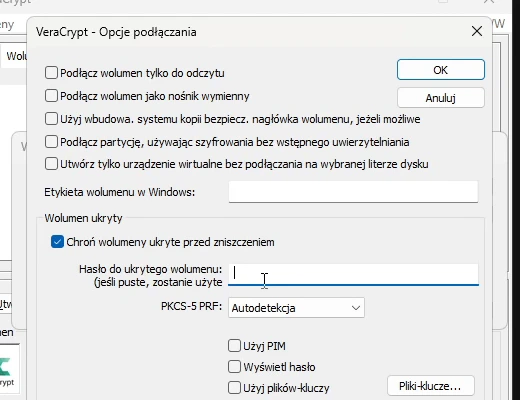Close the 'Opcje podłączania' dialog with X
This screenshot has height=400, width=520.
(477, 31)
